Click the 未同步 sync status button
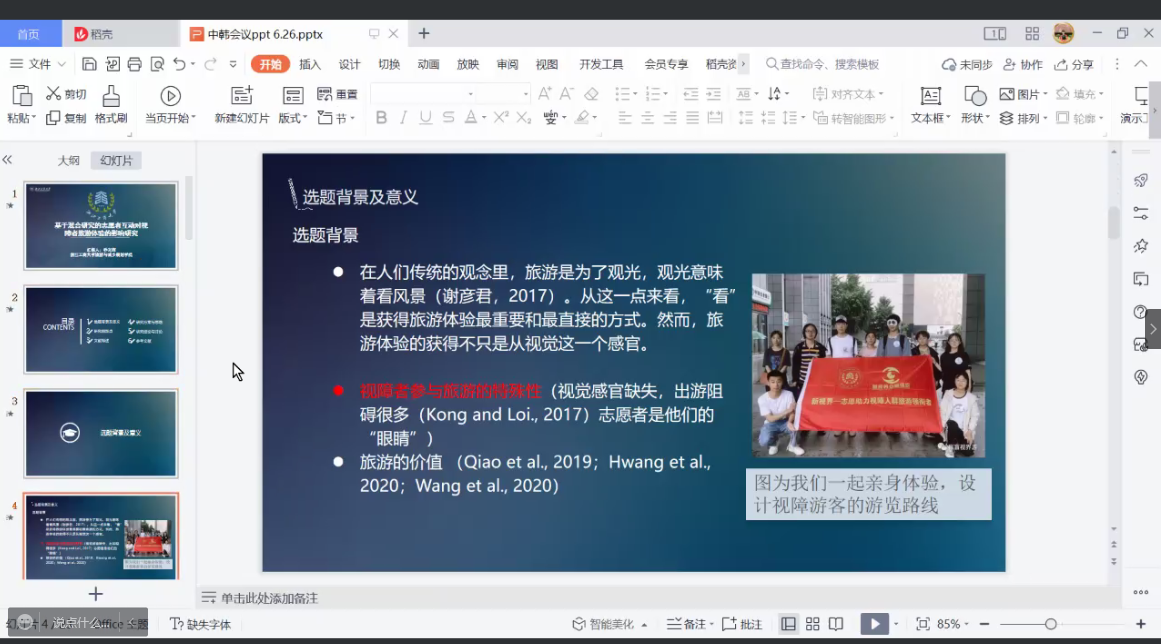Viewport: 1161px width, 644px height. tap(967, 64)
